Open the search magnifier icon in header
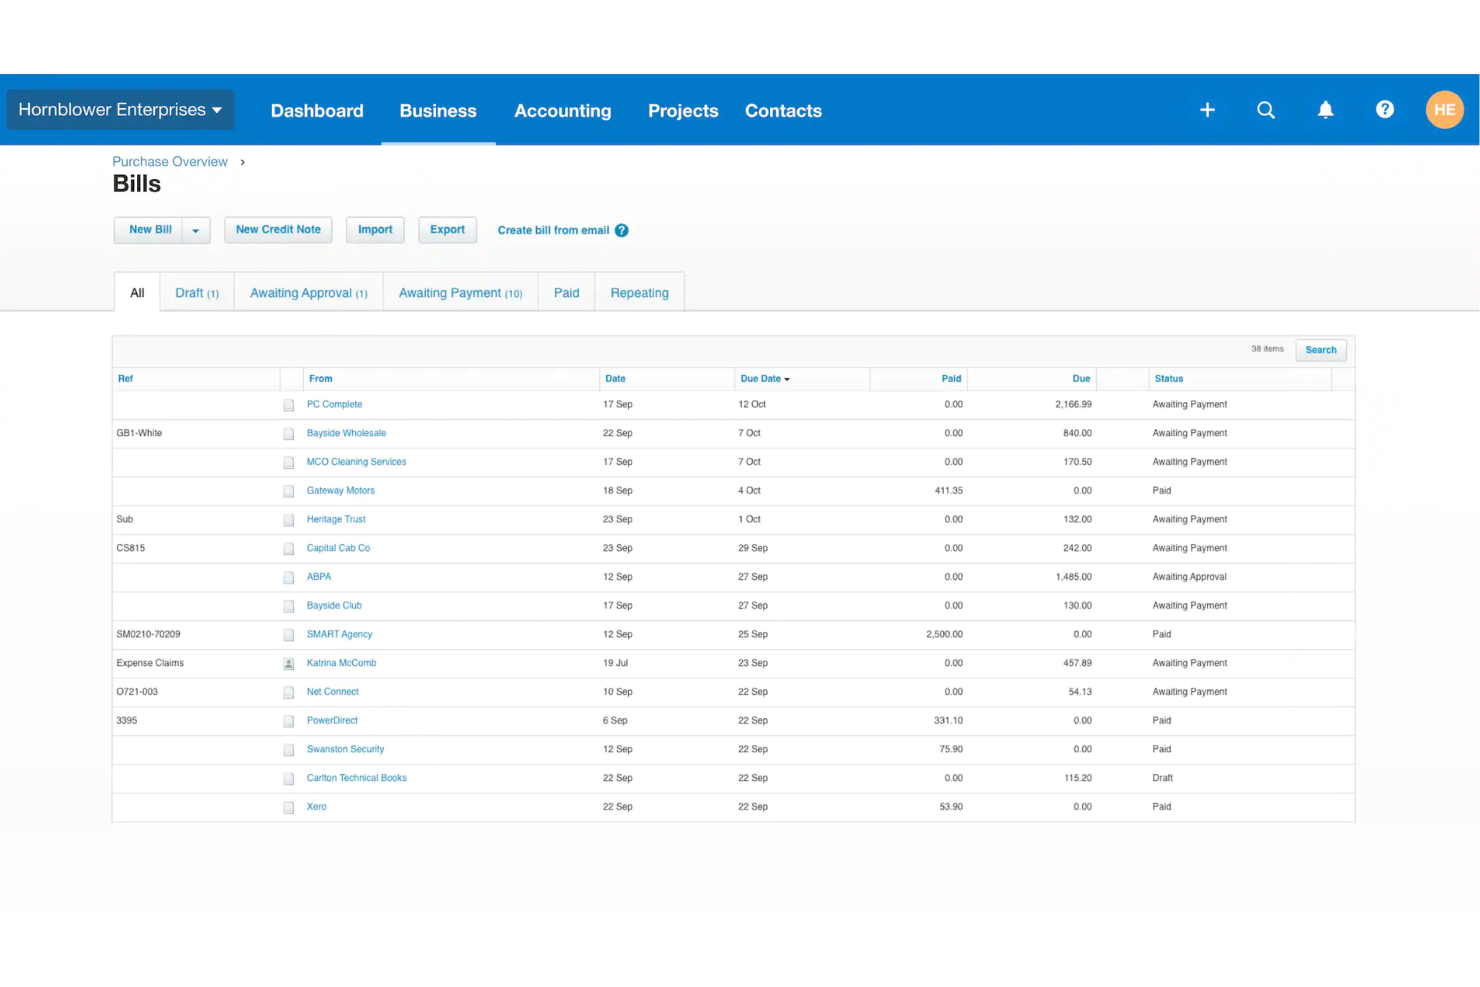1480x987 pixels. point(1266,110)
